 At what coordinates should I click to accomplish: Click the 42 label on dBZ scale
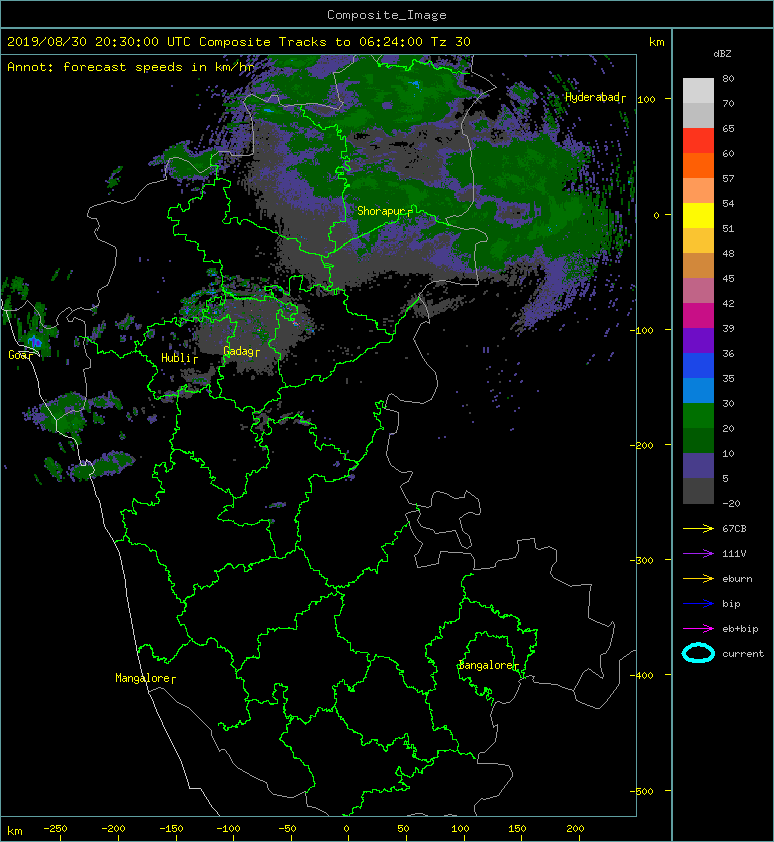(x=728, y=303)
